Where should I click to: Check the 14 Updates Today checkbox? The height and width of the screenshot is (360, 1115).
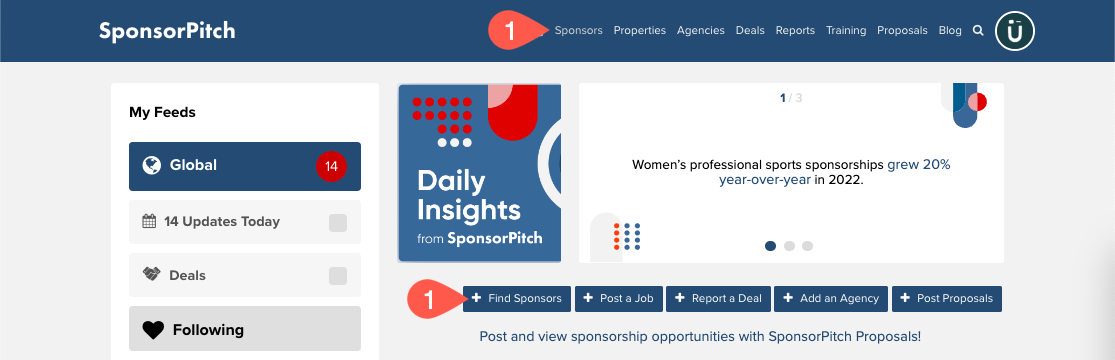(x=338, y=223)
